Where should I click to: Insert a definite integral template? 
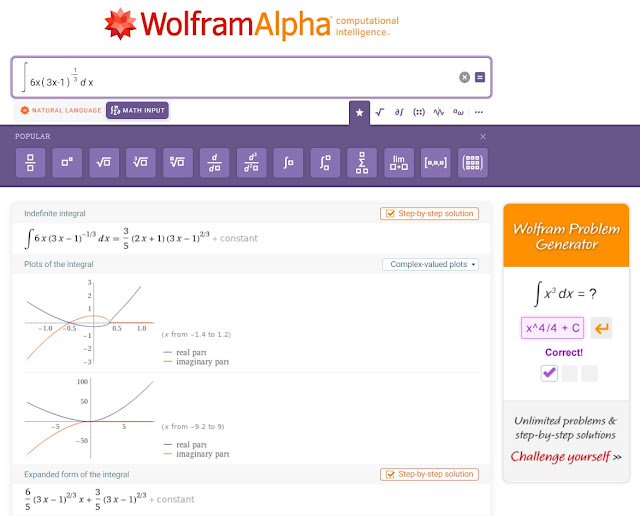325,163
